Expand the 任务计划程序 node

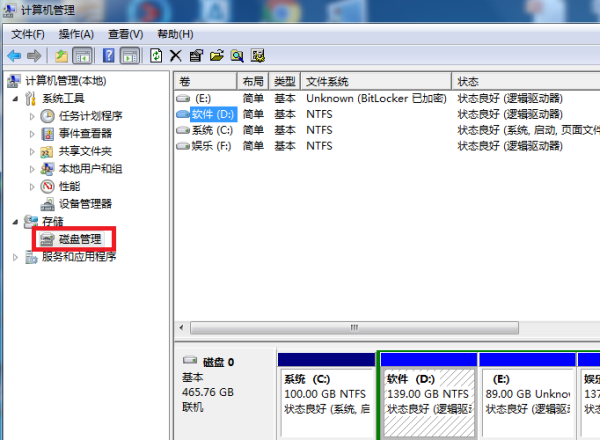point(32,116)
